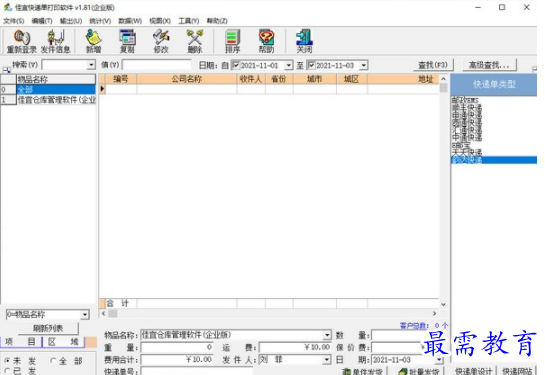Screen dimensions: 545x375
Task: Click the horizontal scrollbar right arrow
Action: click(x=434, y=313)
